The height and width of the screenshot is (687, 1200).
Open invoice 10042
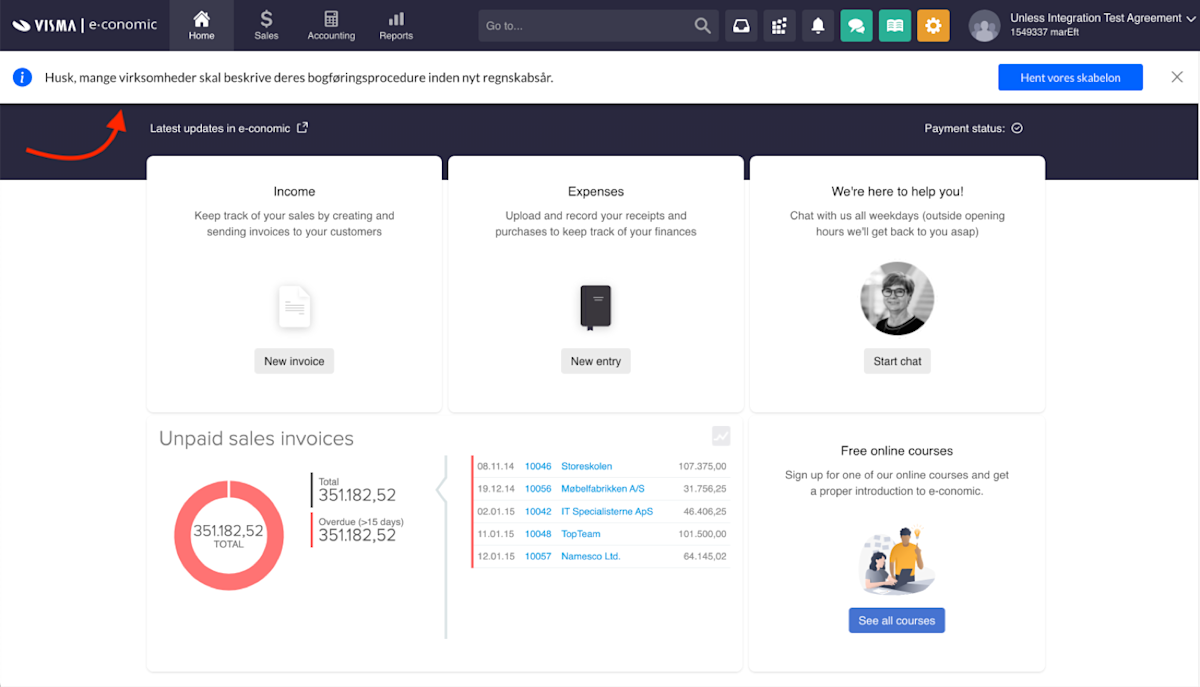(x=538, y=511)
